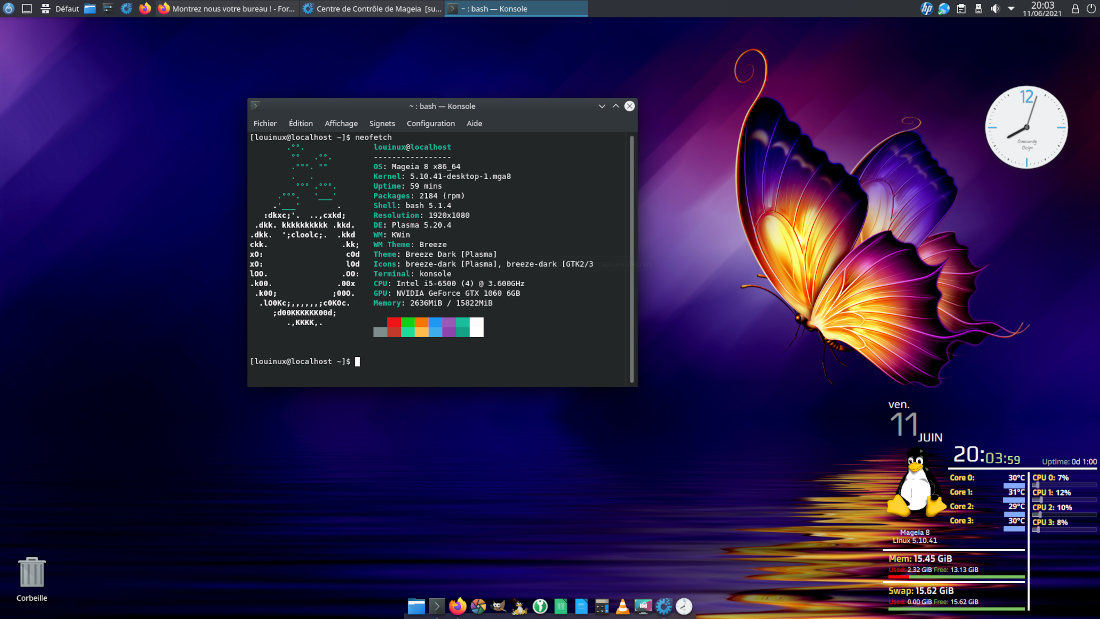1100x619 pixels.
Task: Launch GIMP from bottom dock
Action: (x=499, y=606)
